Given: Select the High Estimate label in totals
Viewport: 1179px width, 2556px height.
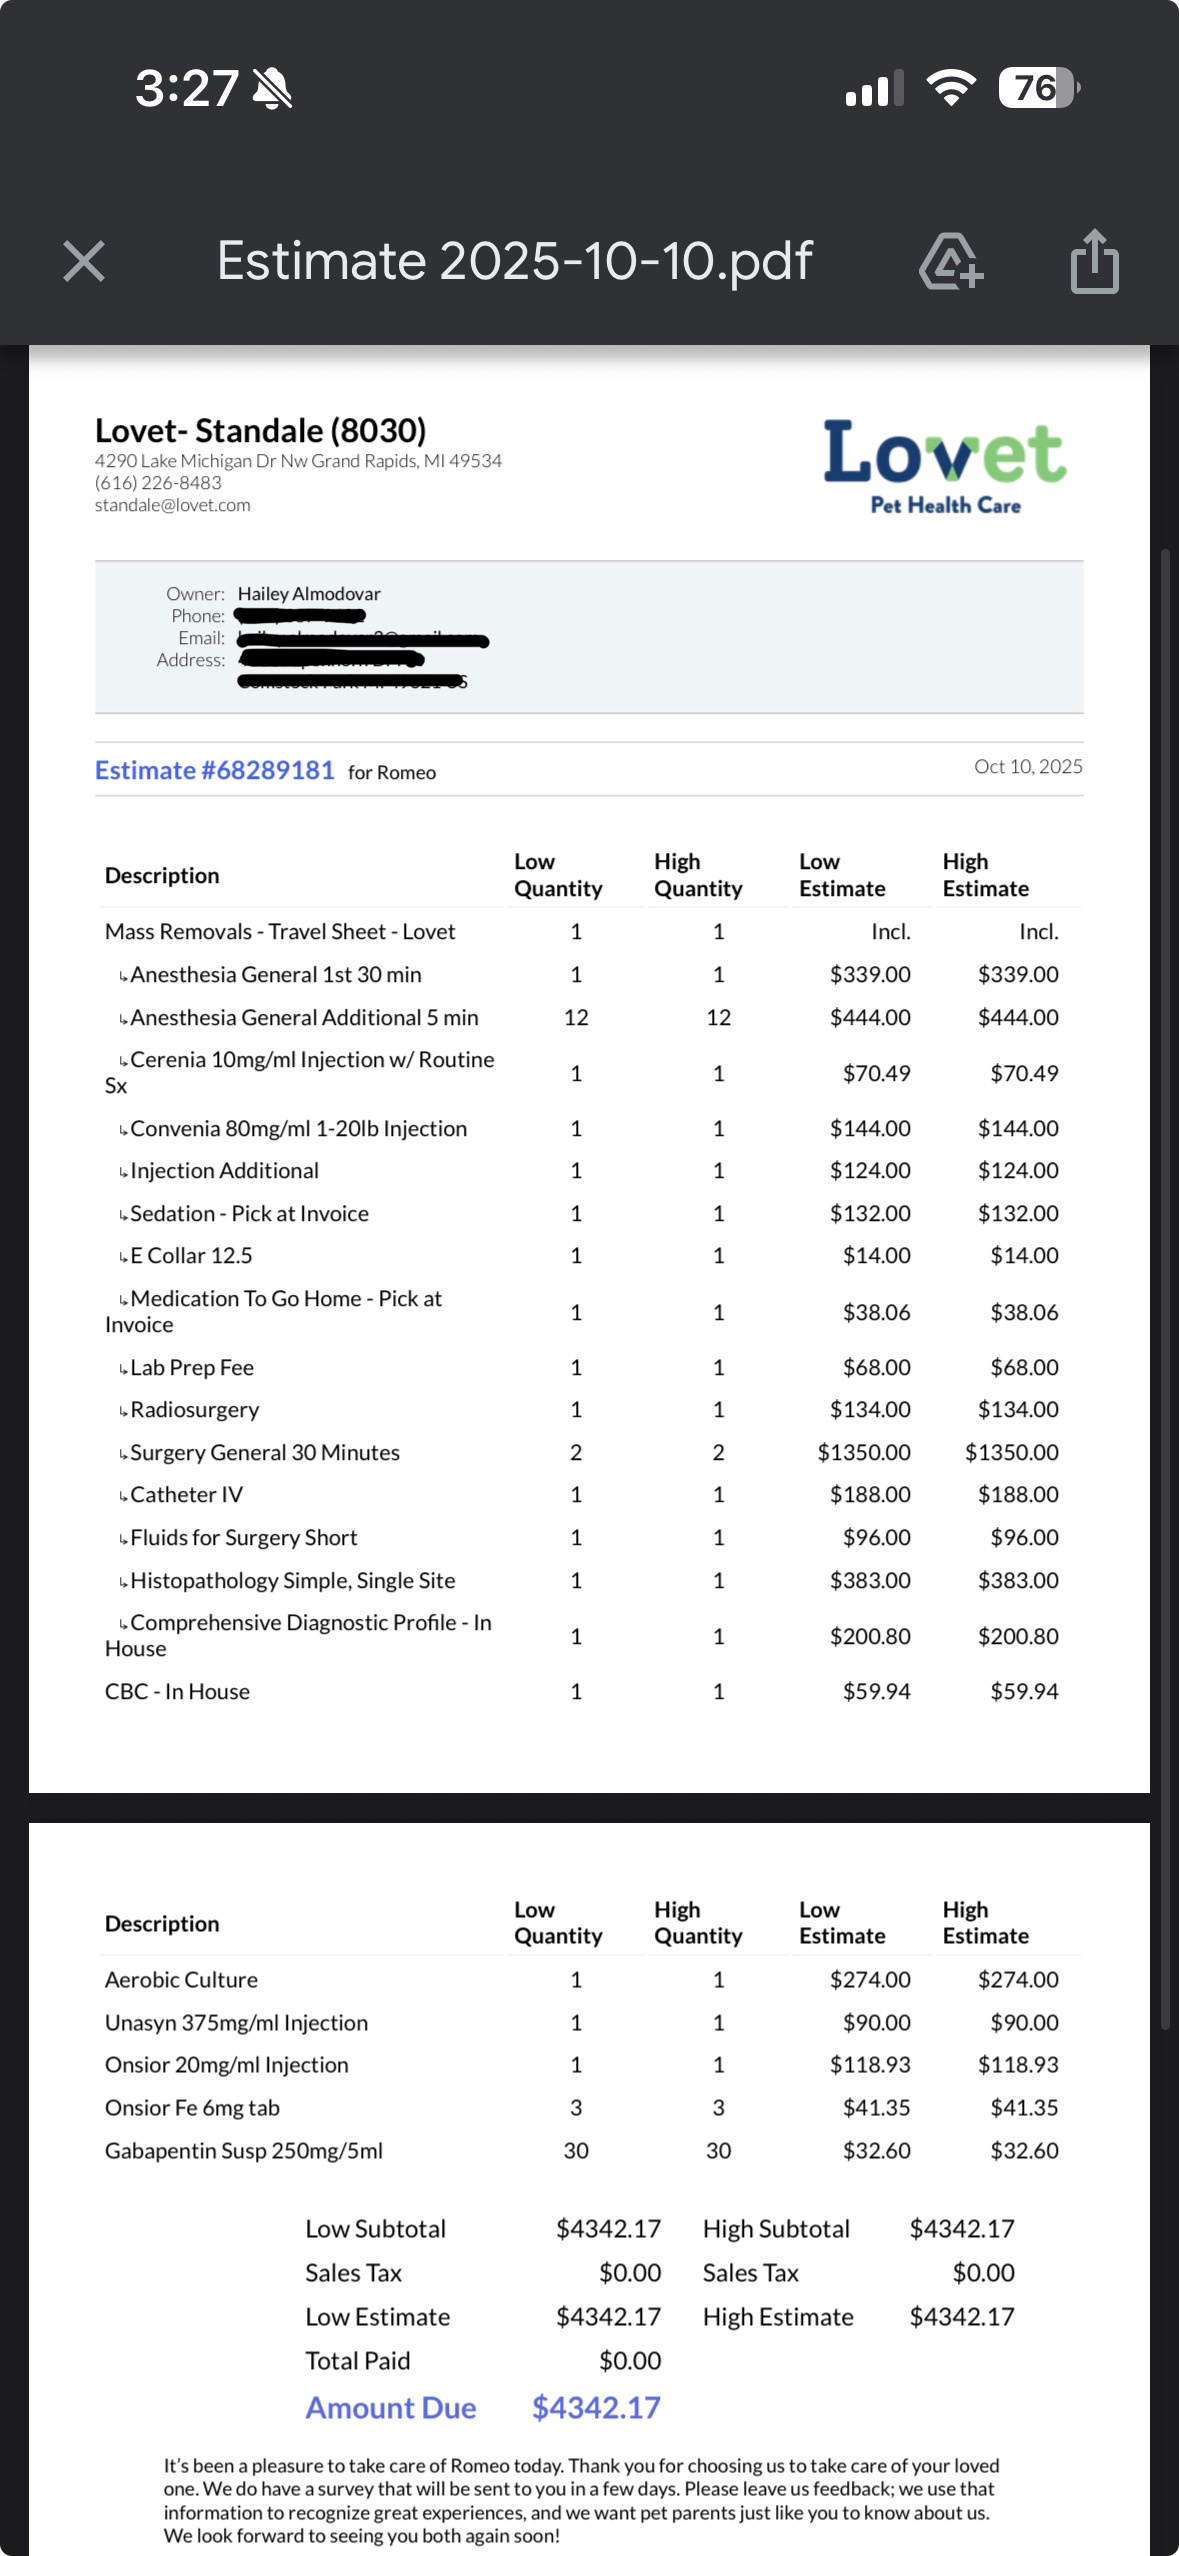Looking at the screenshot, I should point(778,2317).
